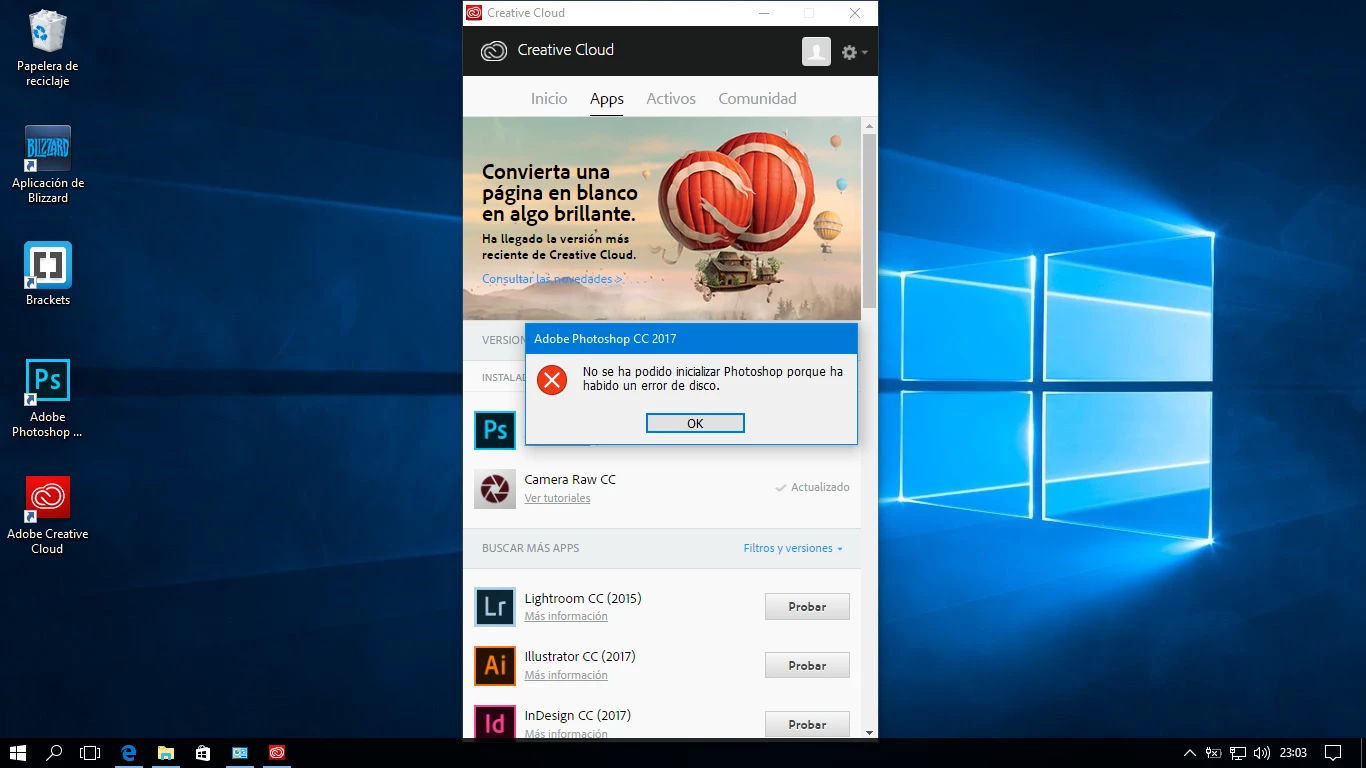Open Más información under Lightroom CC
The width and height of the screenshot is (1366, 768).
[566, 616]
